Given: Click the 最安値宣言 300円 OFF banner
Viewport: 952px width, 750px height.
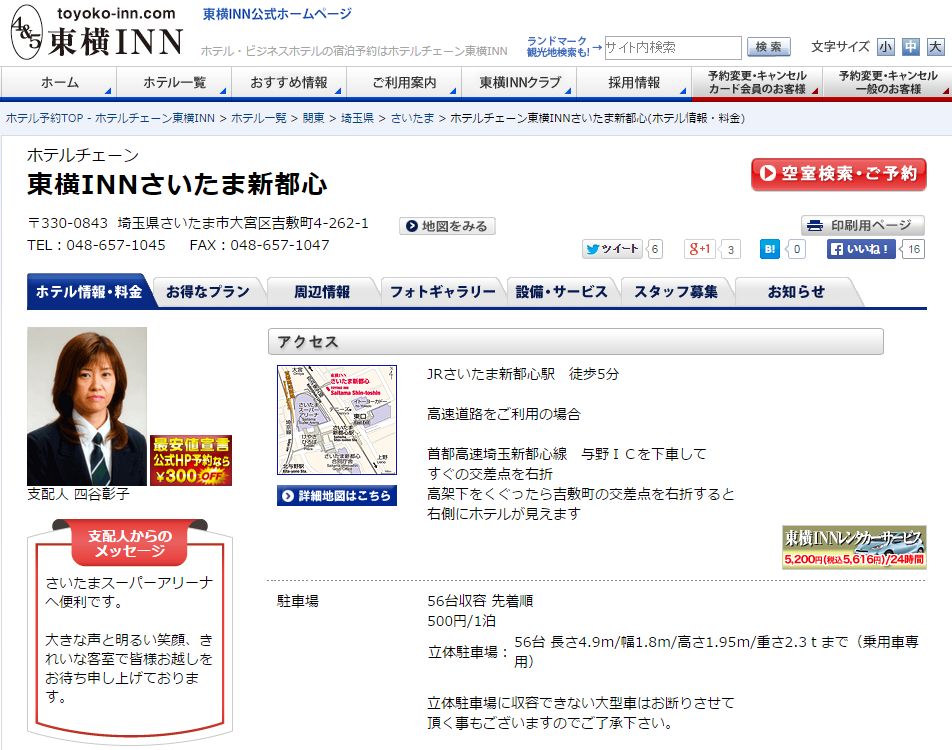Looking at the screenshot, I should tap(191, 460).
